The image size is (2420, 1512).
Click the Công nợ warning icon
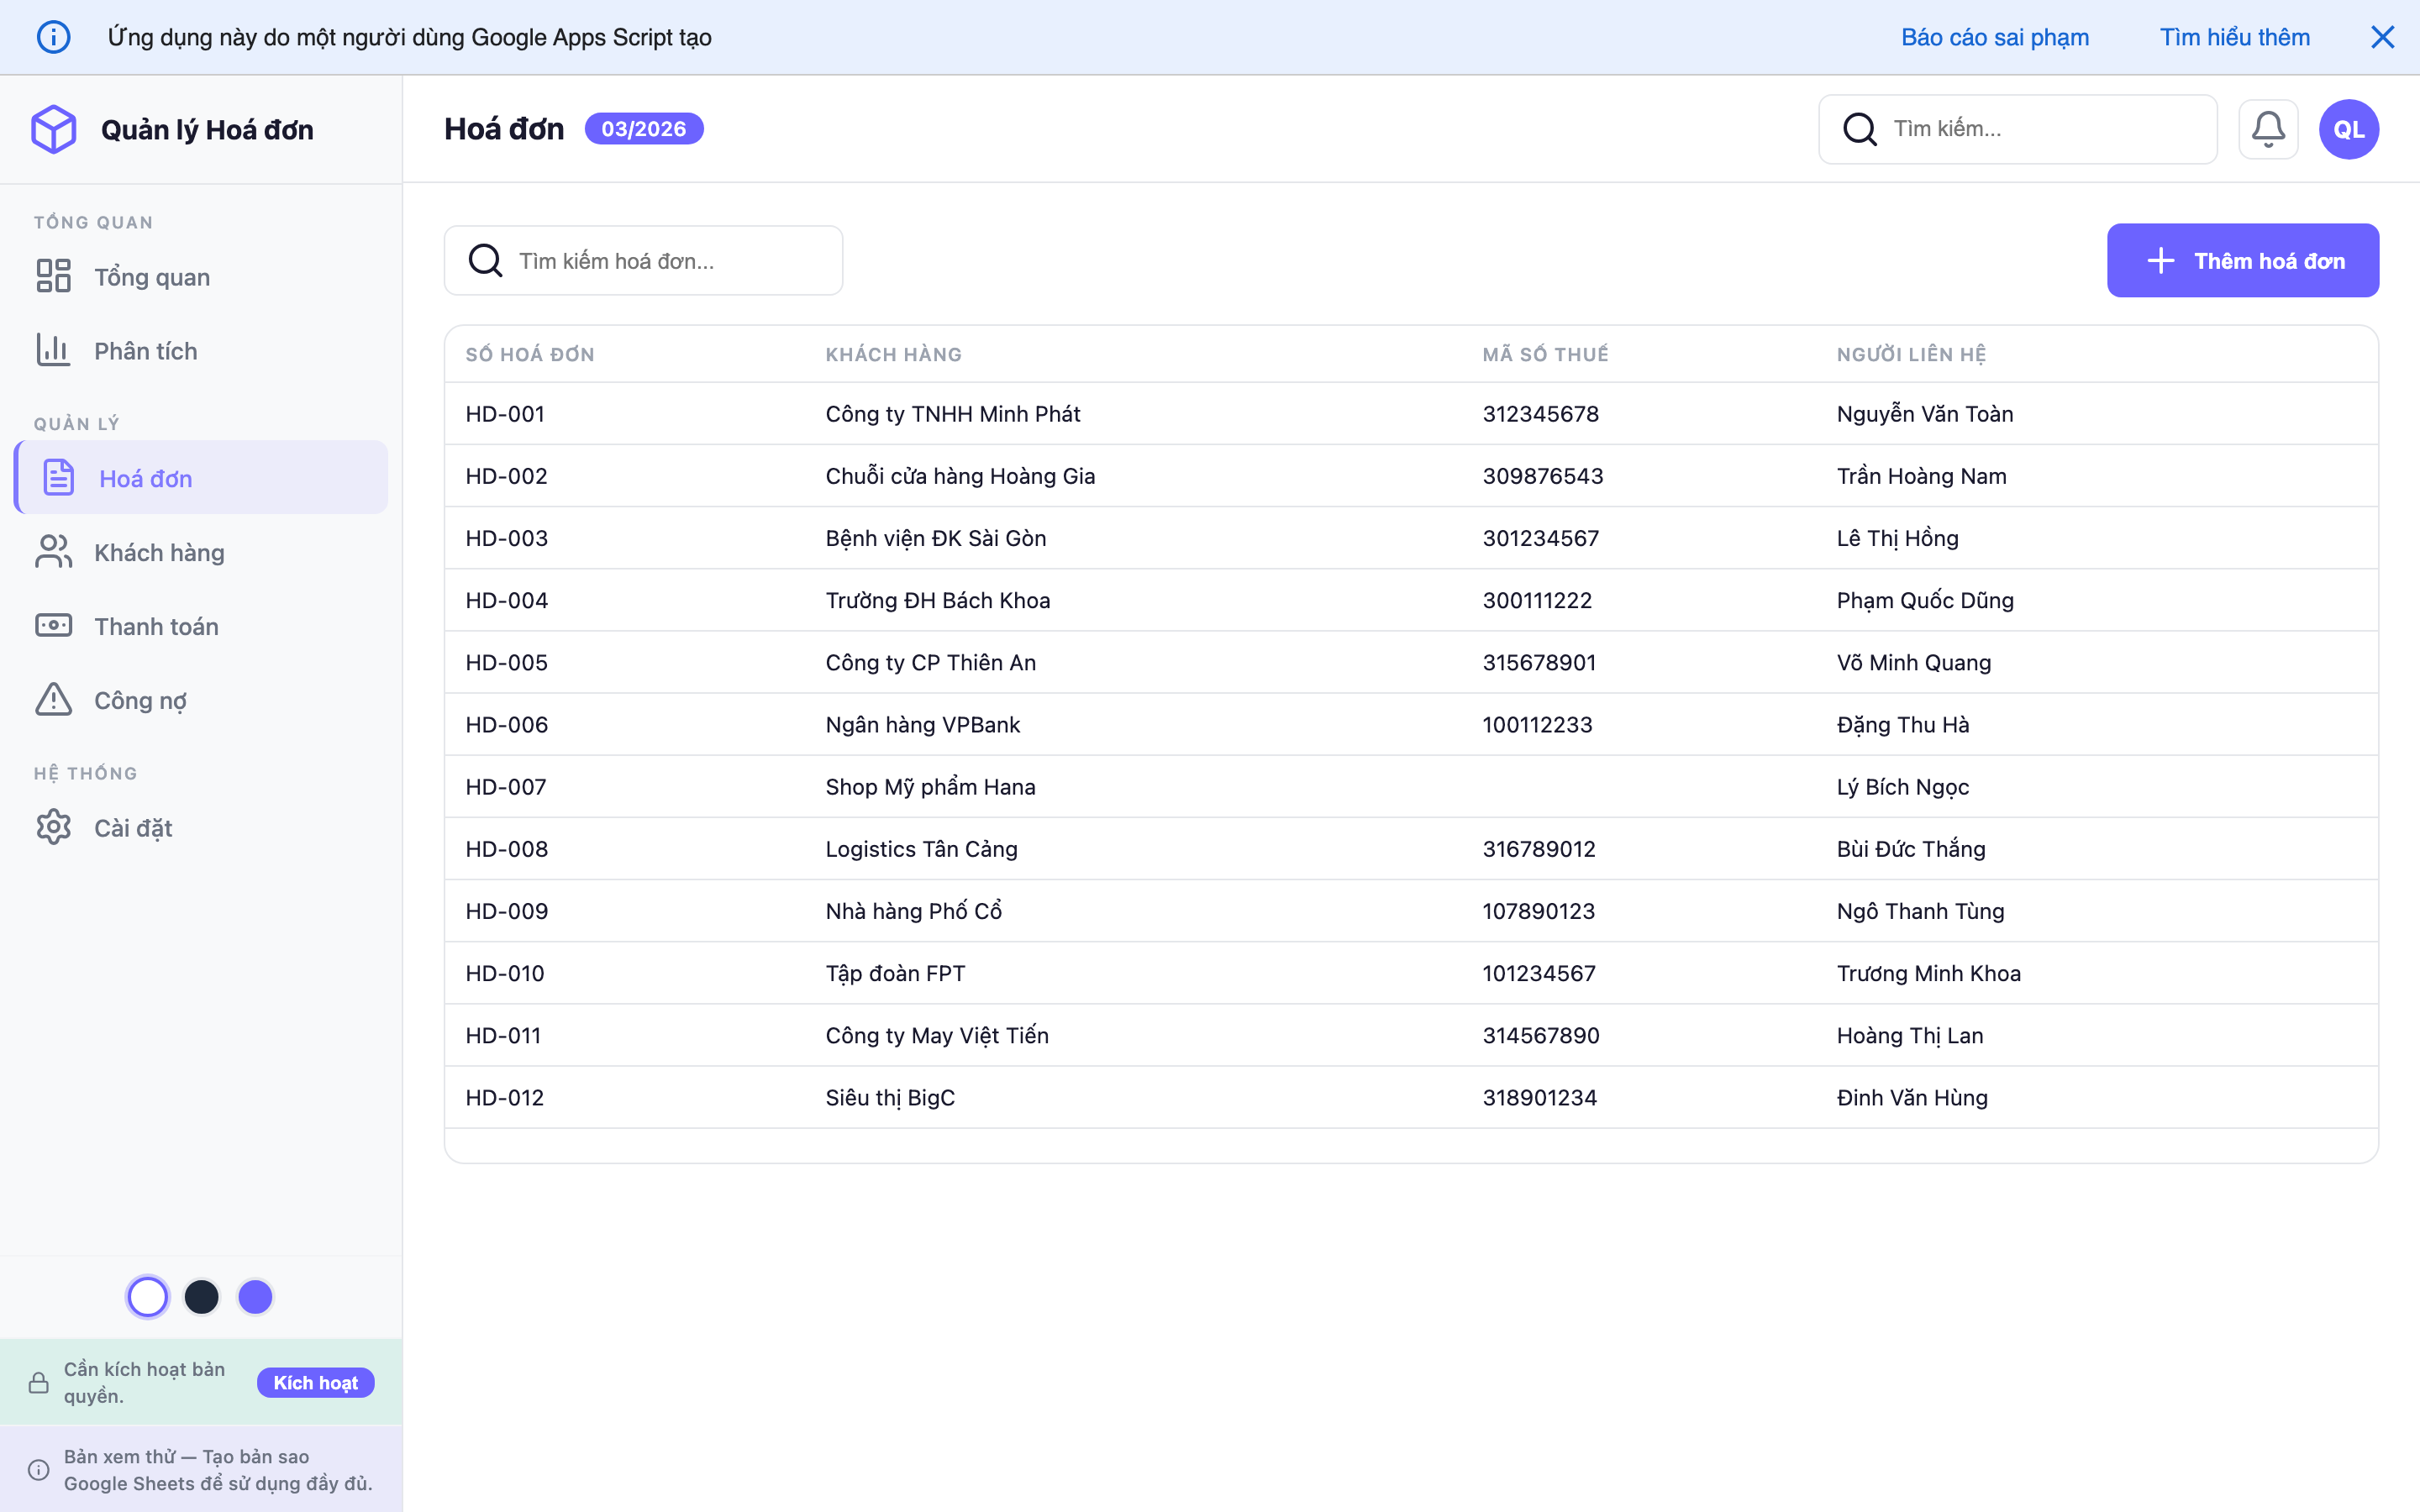click(x=53, y=699)
